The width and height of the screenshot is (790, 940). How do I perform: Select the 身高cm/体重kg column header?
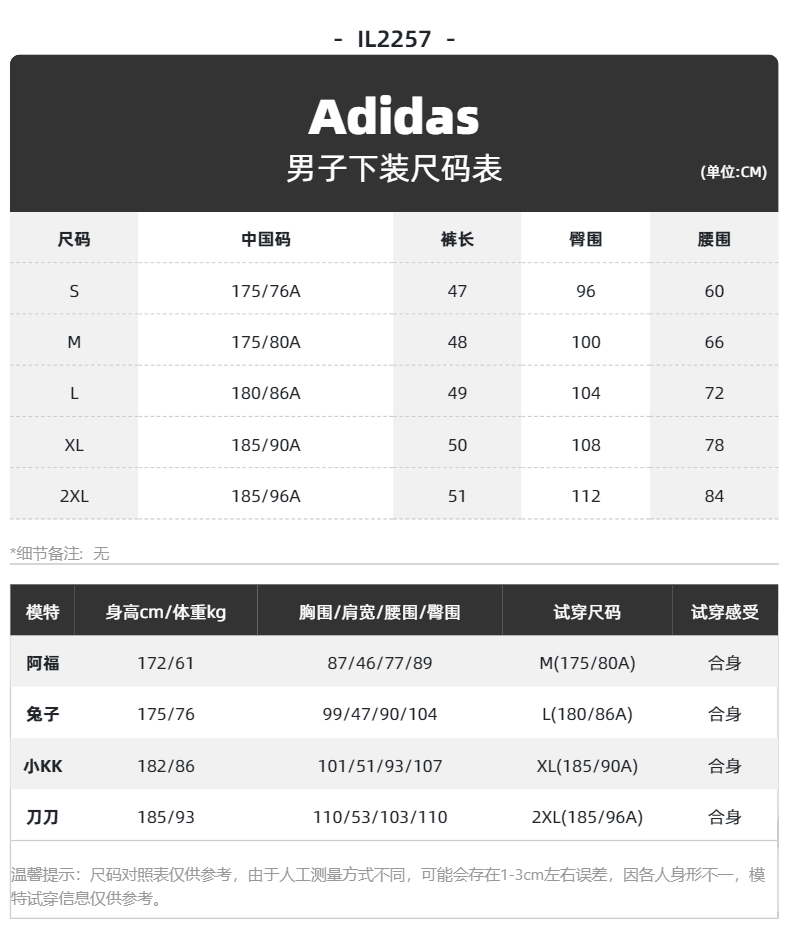[x=165, y=612]
